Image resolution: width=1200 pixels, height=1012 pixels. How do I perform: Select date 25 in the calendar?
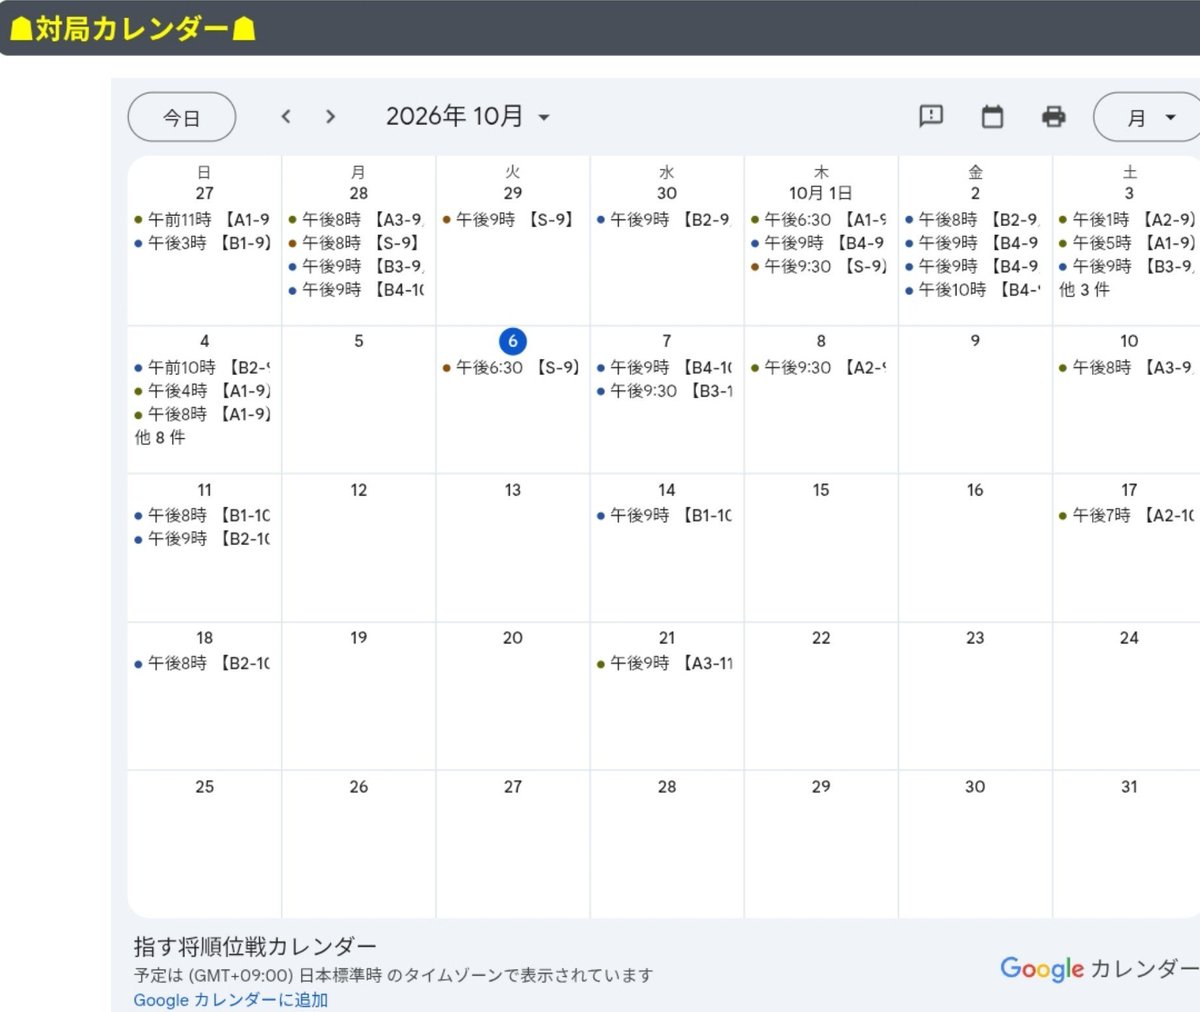point(205,787)
